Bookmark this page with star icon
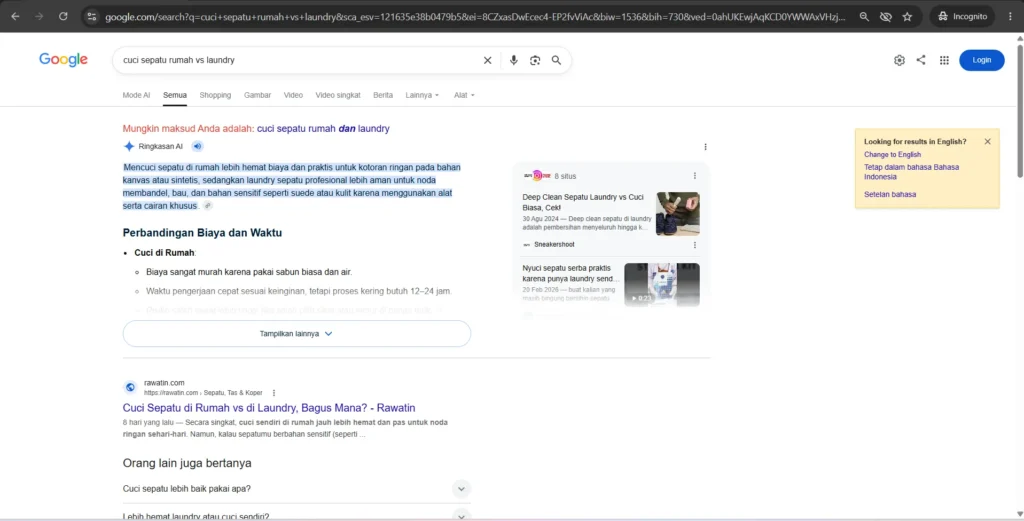 click(x=907, y=16)
